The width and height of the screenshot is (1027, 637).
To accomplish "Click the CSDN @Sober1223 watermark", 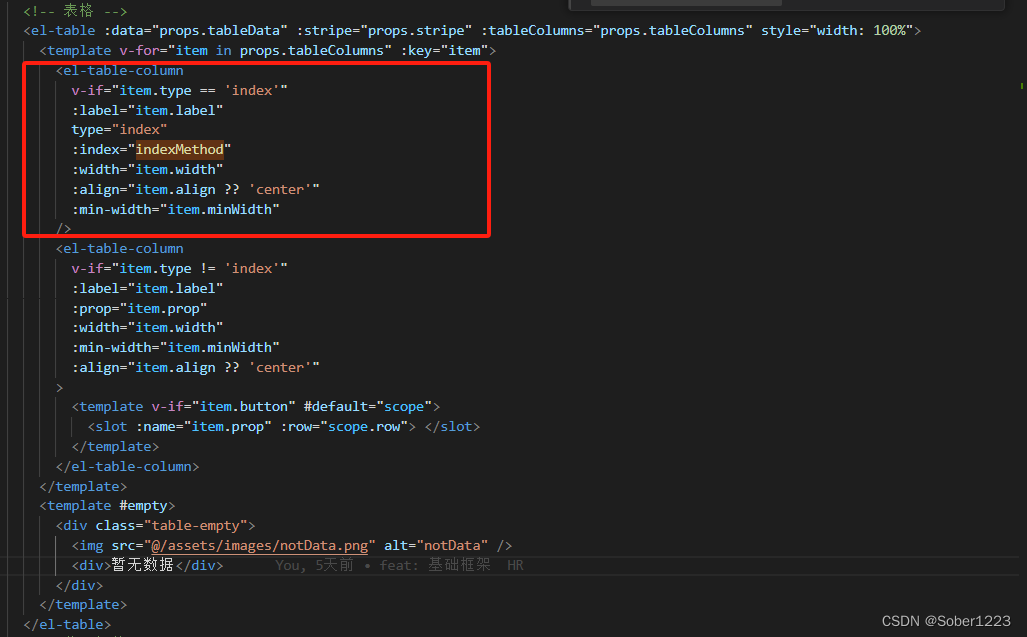I will click(945, 620).
